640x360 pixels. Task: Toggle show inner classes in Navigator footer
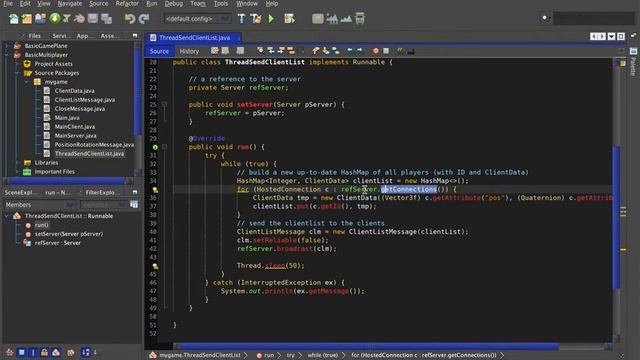point(56,352)
